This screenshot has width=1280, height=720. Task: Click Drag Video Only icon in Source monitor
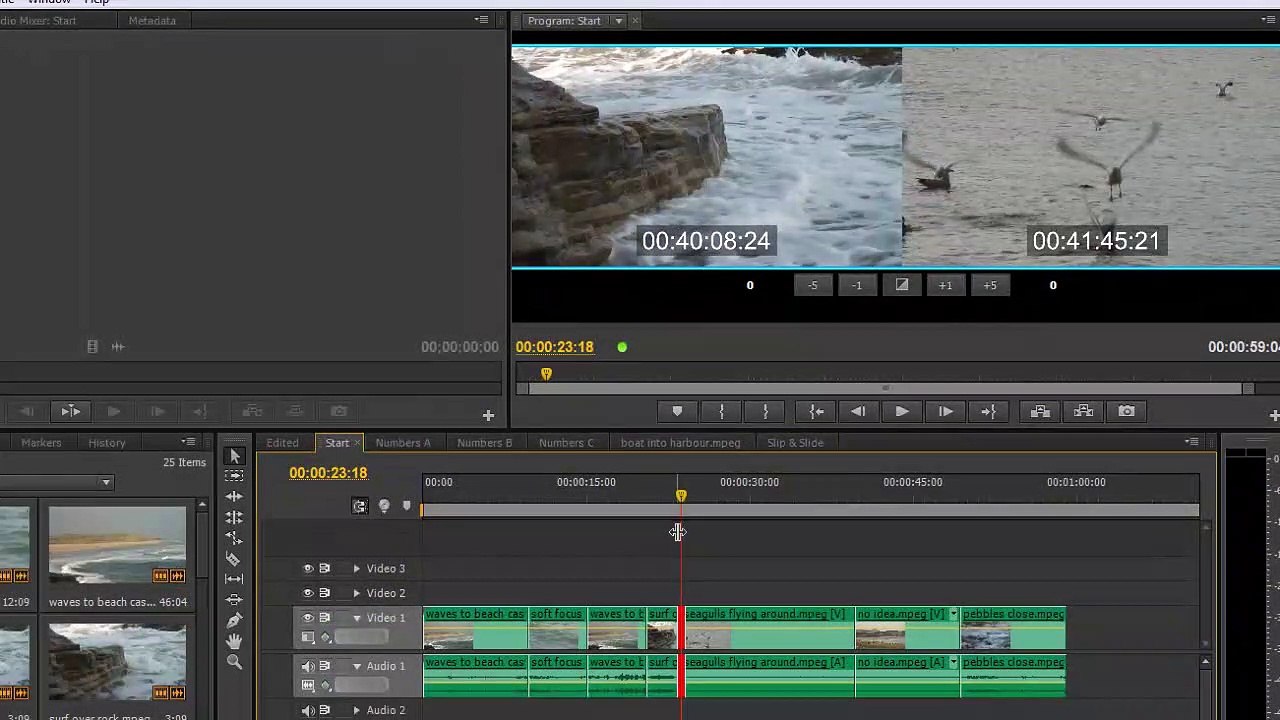click(x=92, y=346)
